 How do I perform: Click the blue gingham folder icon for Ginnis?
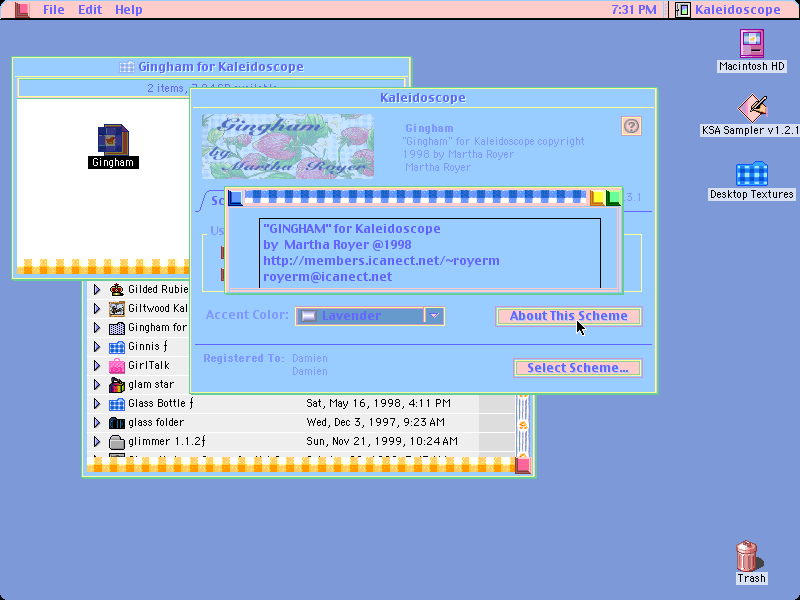point(117,347)
